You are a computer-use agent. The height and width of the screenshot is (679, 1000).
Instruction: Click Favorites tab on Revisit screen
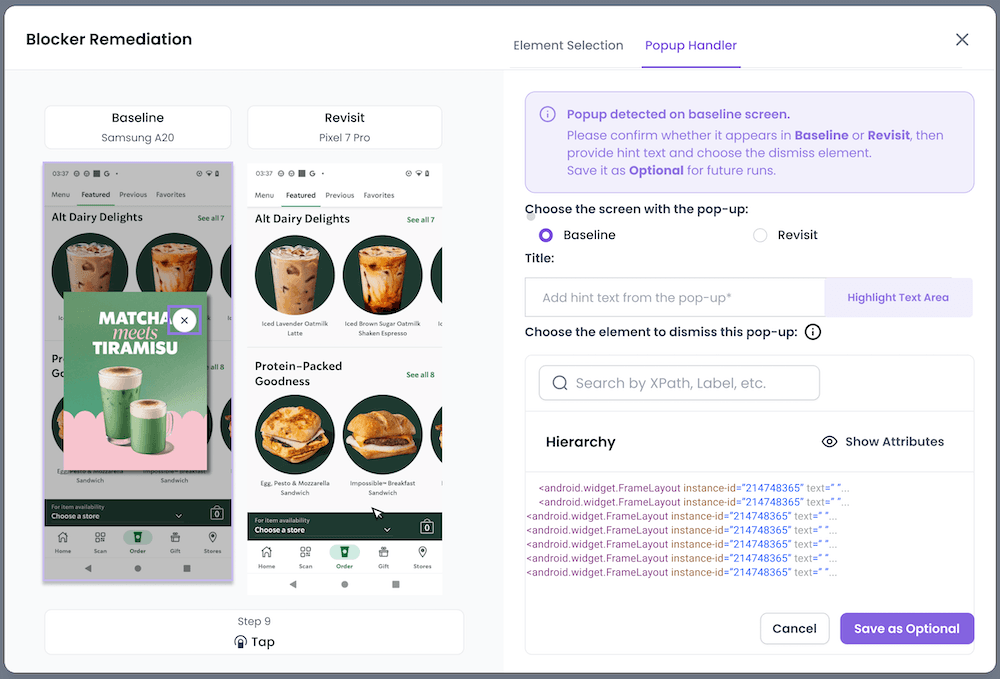pyautogui.click(x=379, y=195)
